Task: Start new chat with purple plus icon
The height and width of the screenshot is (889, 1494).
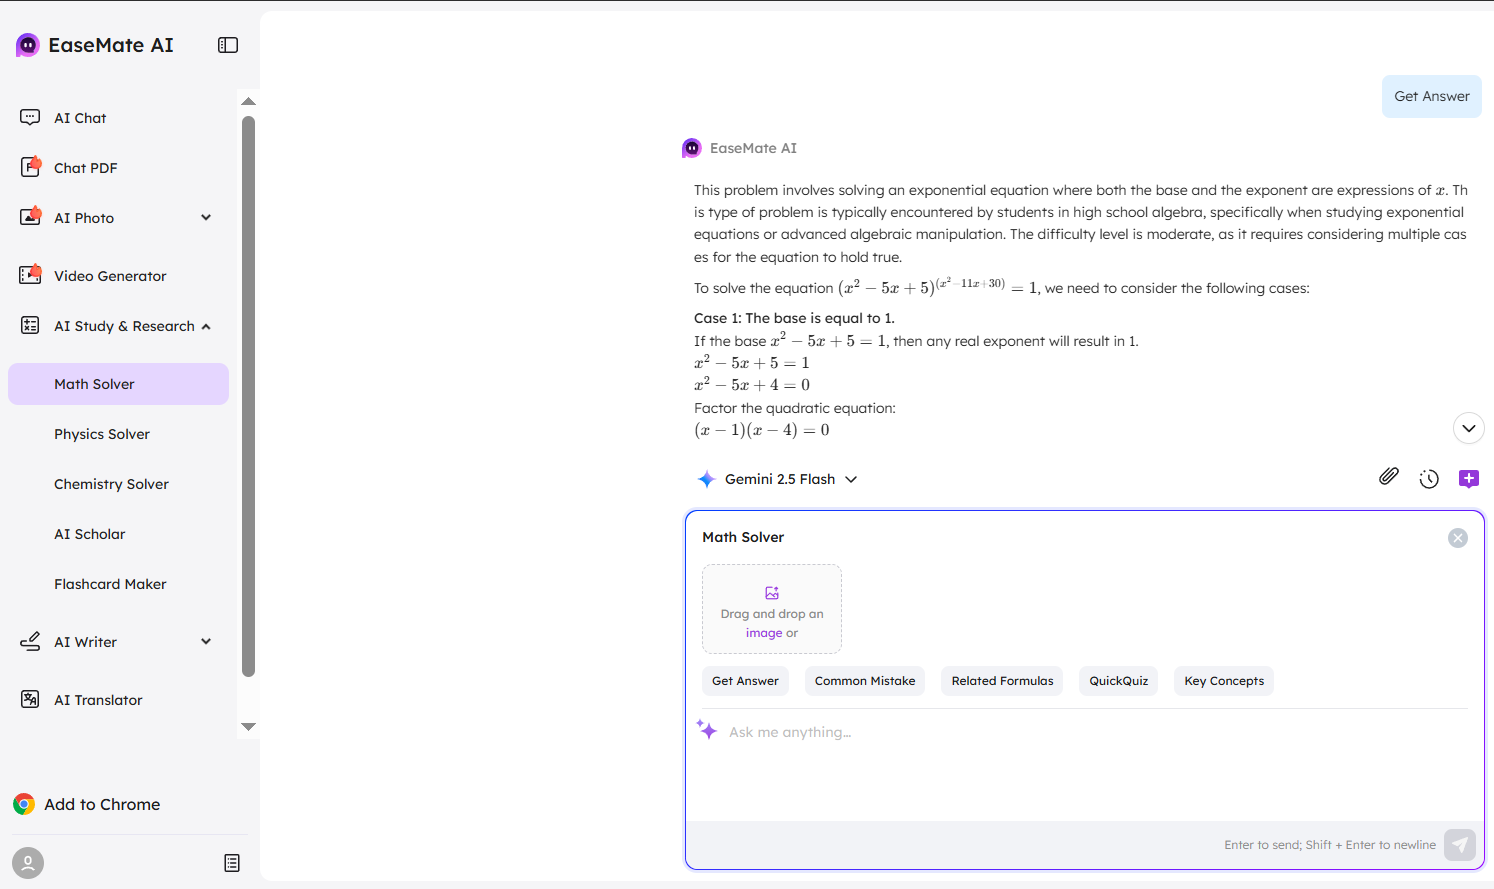Action: 1468,479
